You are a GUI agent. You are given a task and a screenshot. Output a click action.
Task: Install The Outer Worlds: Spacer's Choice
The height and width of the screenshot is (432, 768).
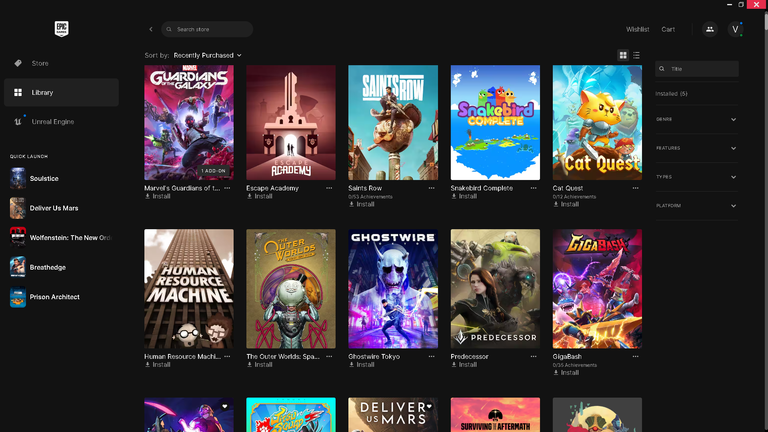pyautogui.click(x=260, y=365)
